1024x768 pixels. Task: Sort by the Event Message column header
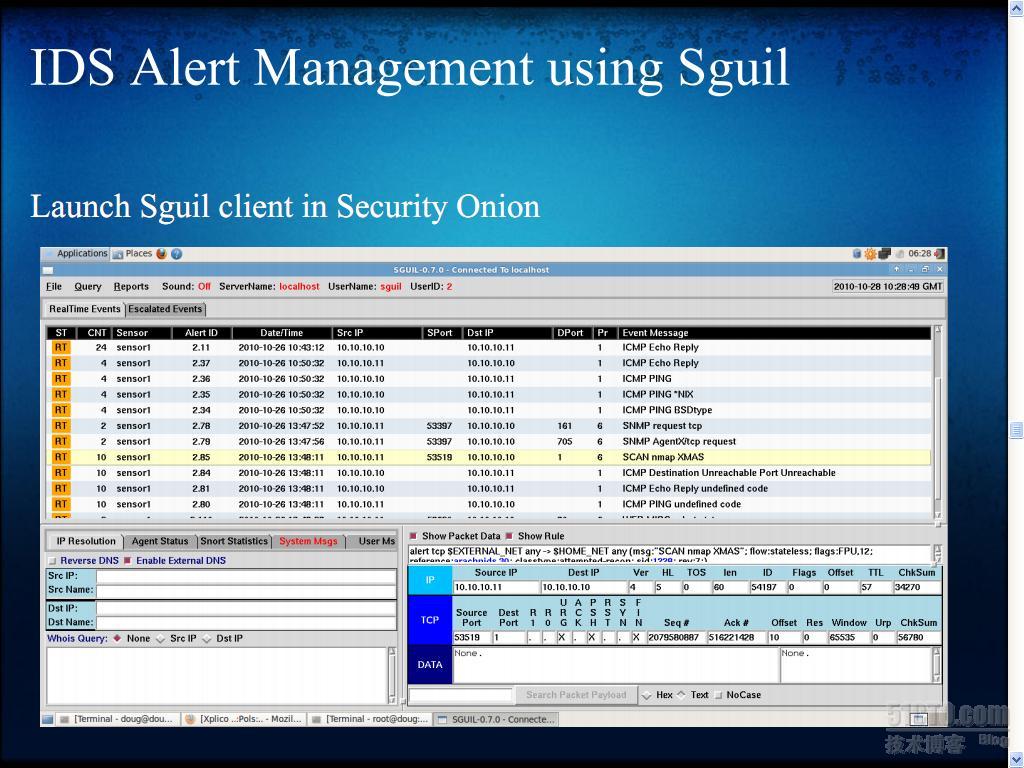click(x=774, y=332)
